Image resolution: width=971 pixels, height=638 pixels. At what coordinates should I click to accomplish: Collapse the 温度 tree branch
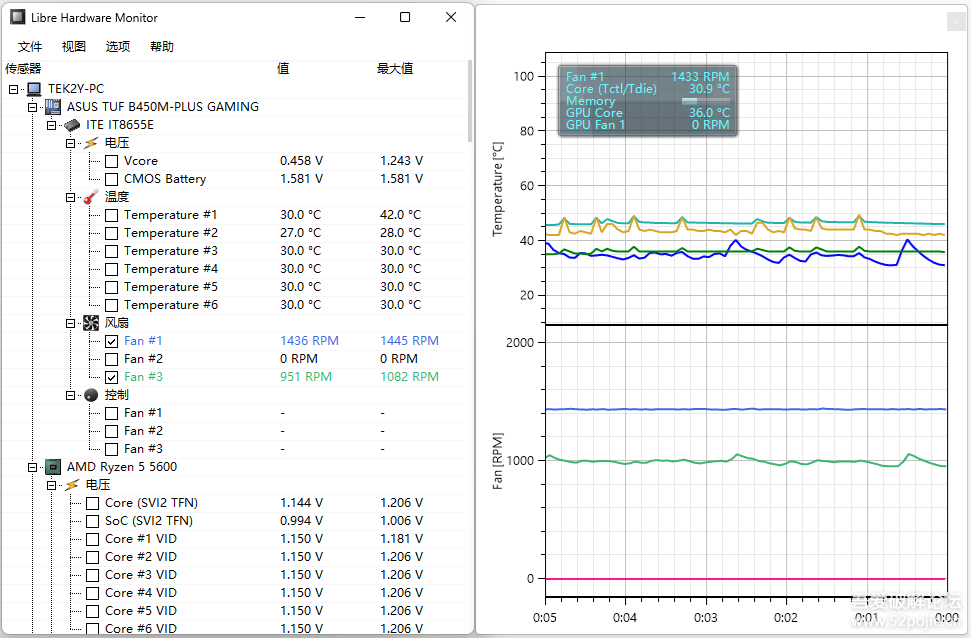click(70, 196)
